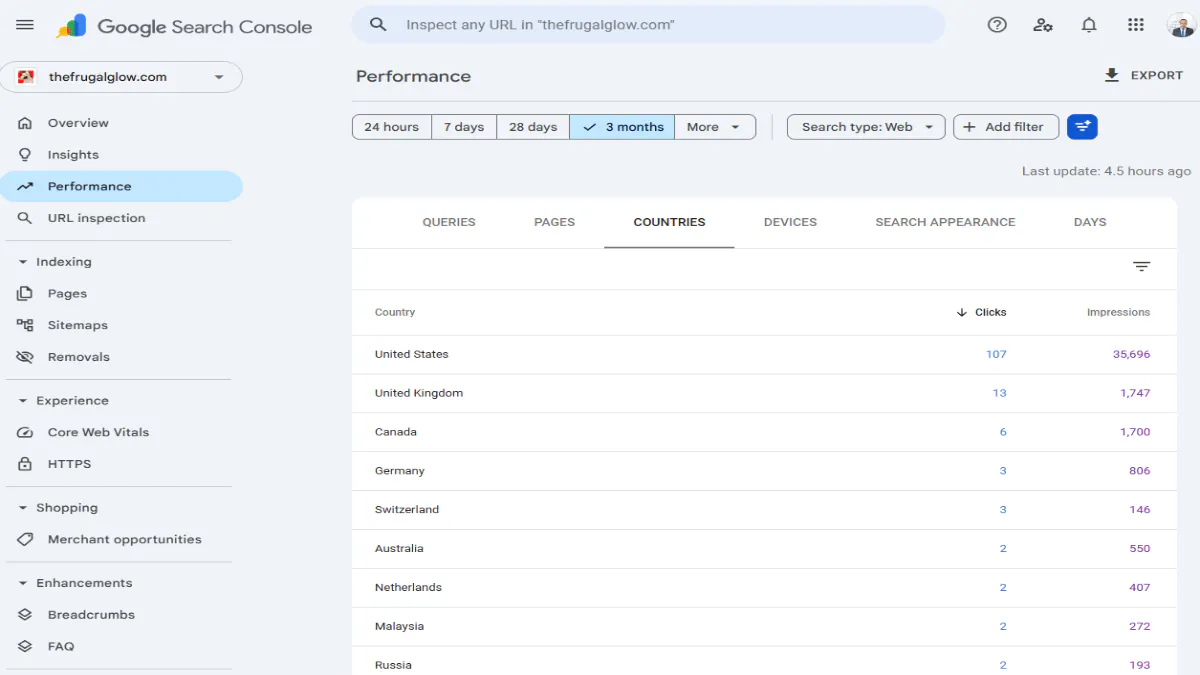Click the Core Web Vitals gauge icon

[25, 432]
